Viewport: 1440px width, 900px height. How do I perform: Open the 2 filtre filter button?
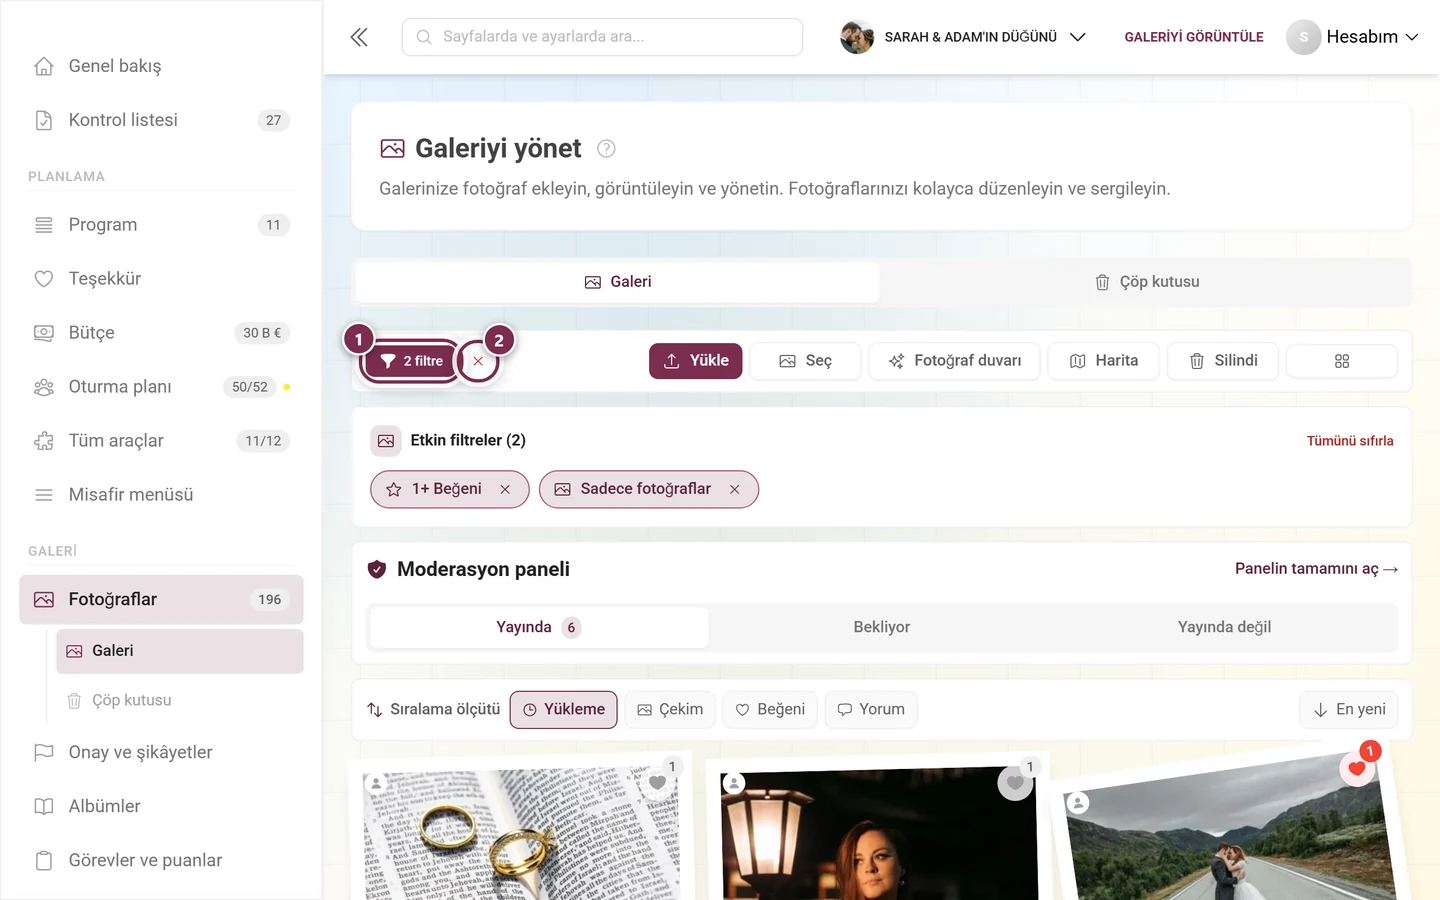(411, 361)
